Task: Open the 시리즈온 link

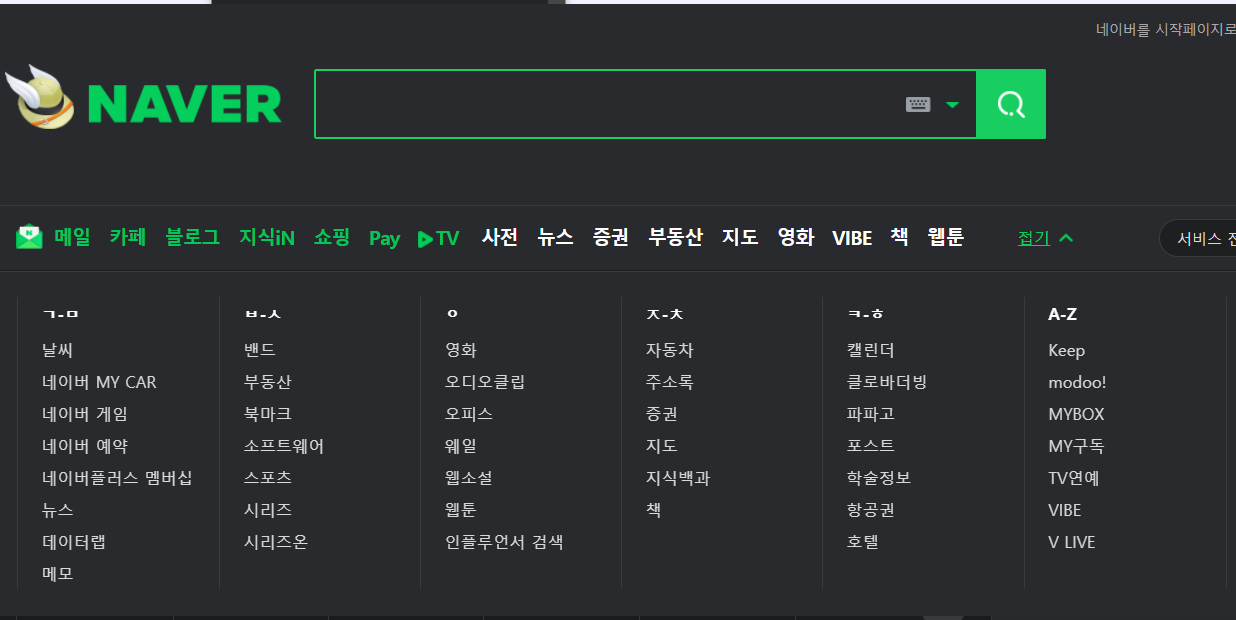Action: point(276,542)
